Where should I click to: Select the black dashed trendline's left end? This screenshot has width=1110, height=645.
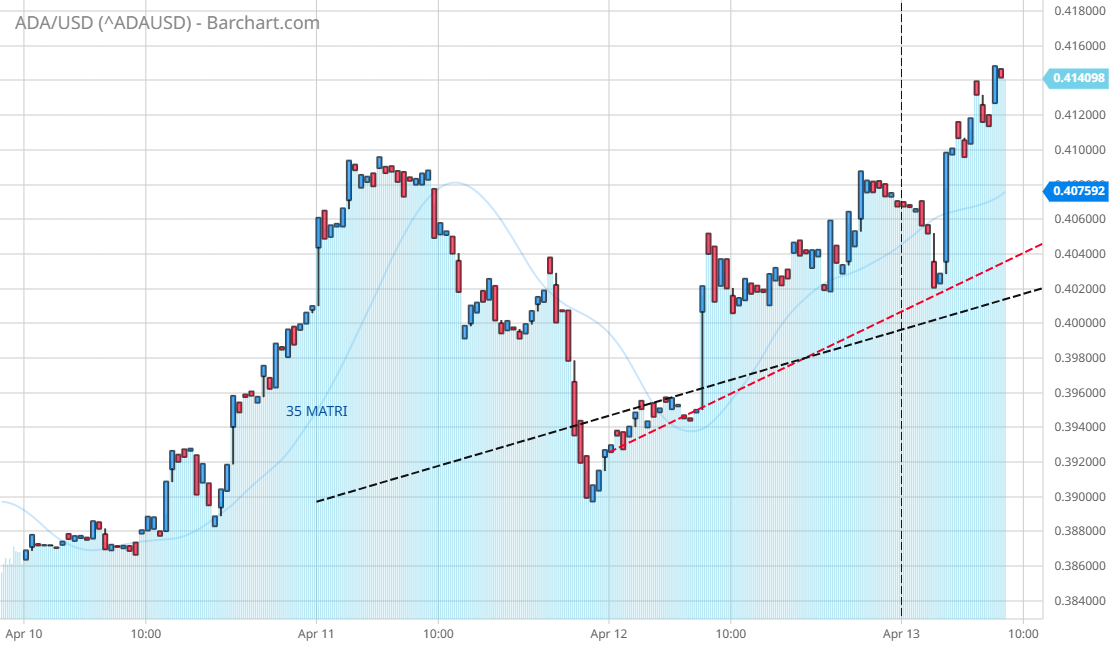[317, 501]
